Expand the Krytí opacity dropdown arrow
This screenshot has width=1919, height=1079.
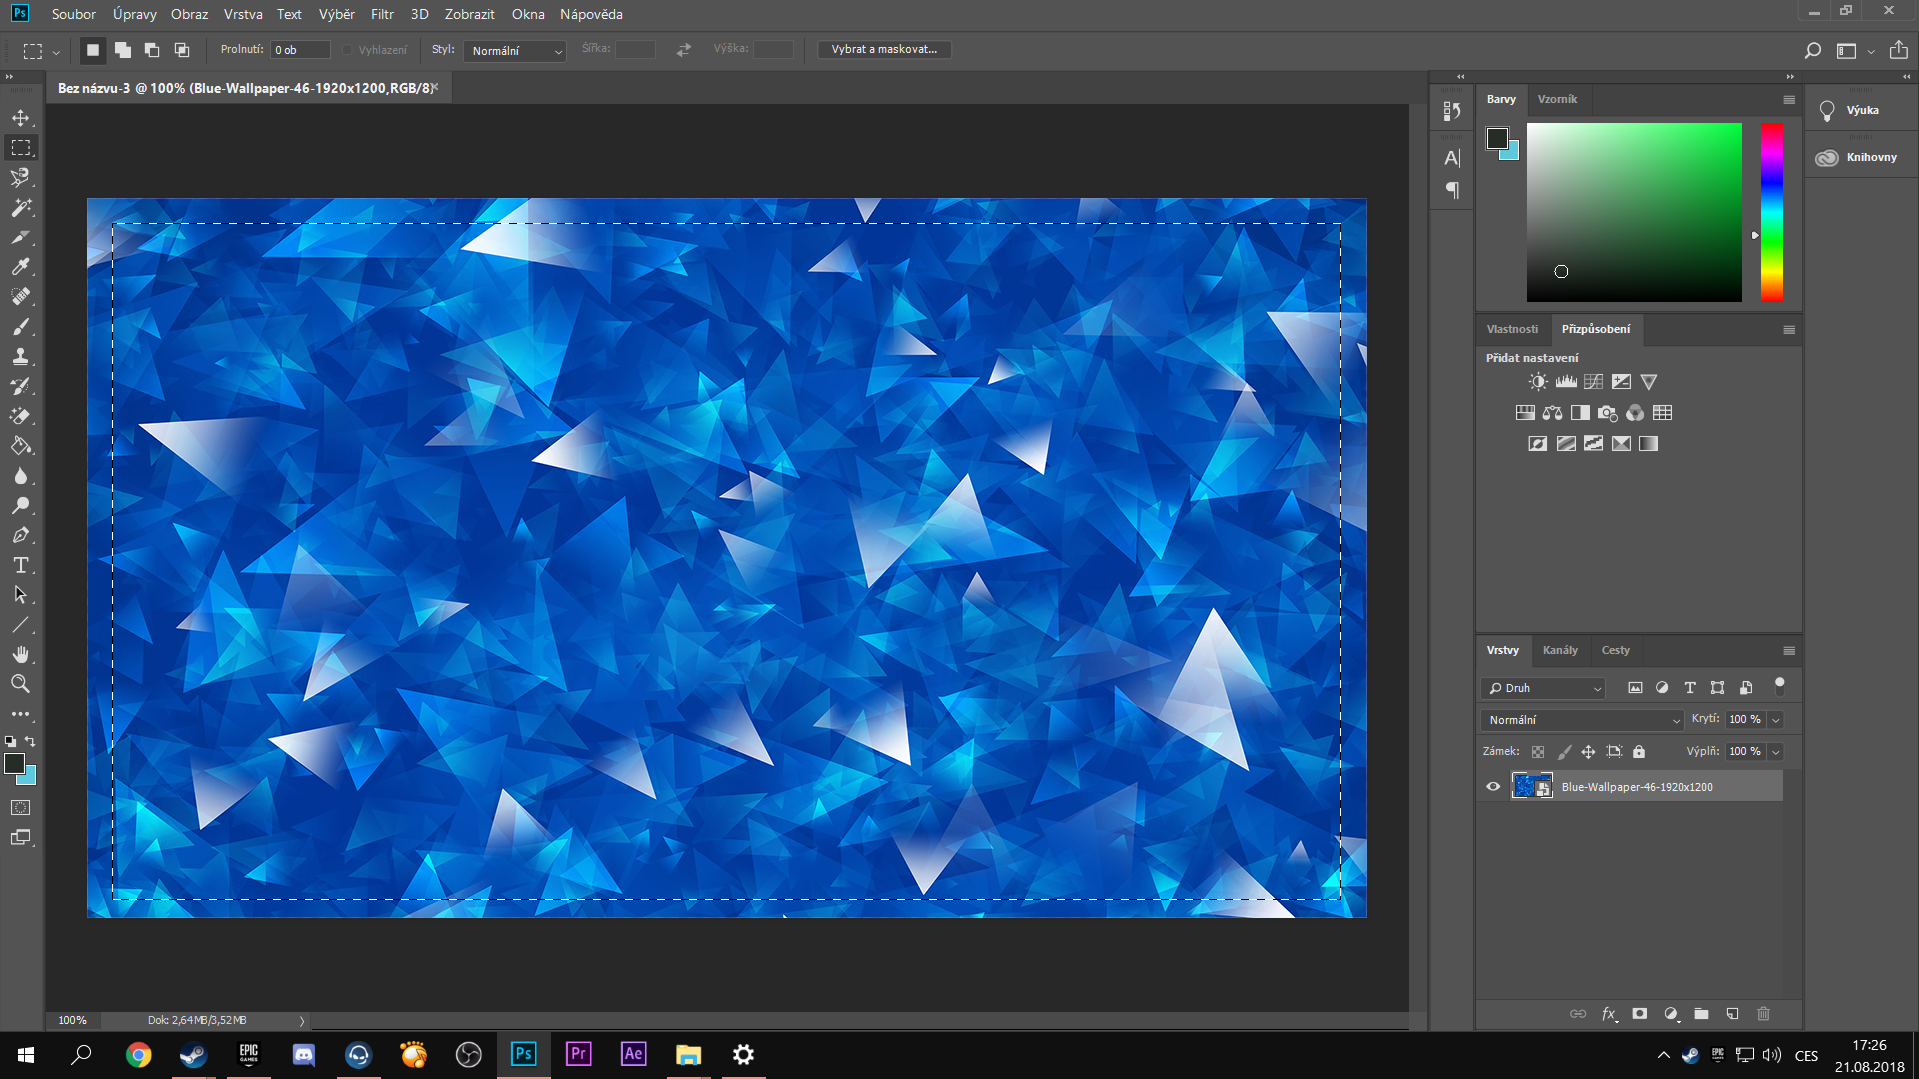click(1776, 720)
